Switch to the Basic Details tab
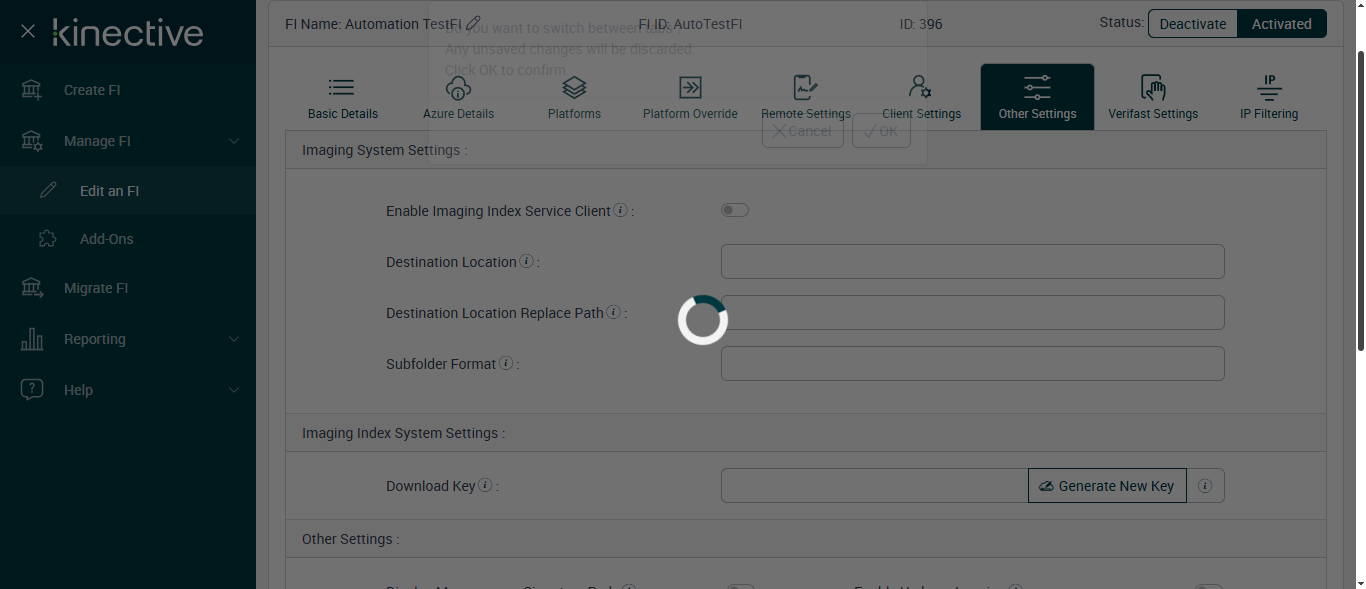This screenshot has width=1366, height=589. (x=343, y=97)
